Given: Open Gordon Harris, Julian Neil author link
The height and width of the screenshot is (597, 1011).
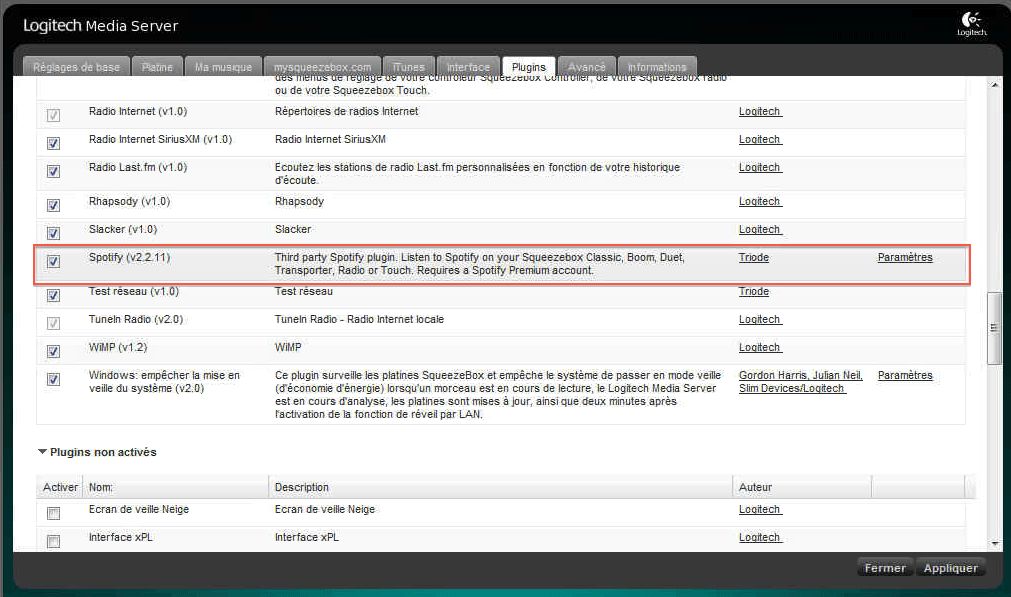Looking at the screenshot, I should tap(800, 375).
